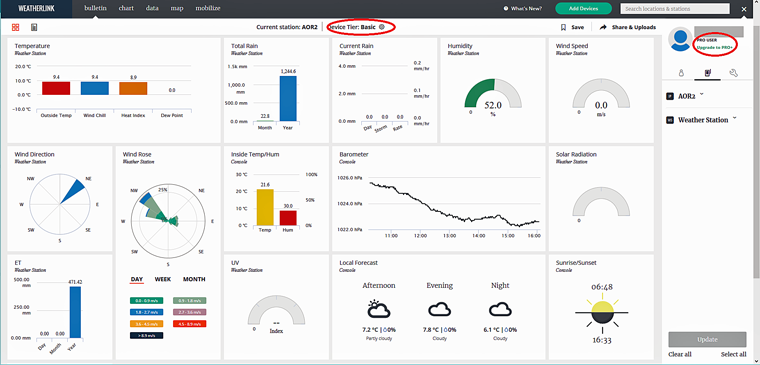Select MONTH wind rose period
Viewport: 760px width, 365px height.
194,279
